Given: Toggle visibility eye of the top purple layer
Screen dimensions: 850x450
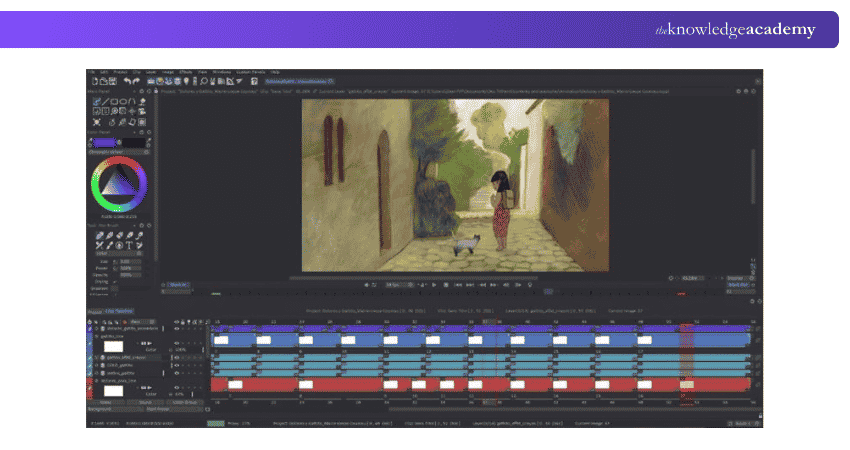Looking at the screenshot, I should click(x=176, y=329).
